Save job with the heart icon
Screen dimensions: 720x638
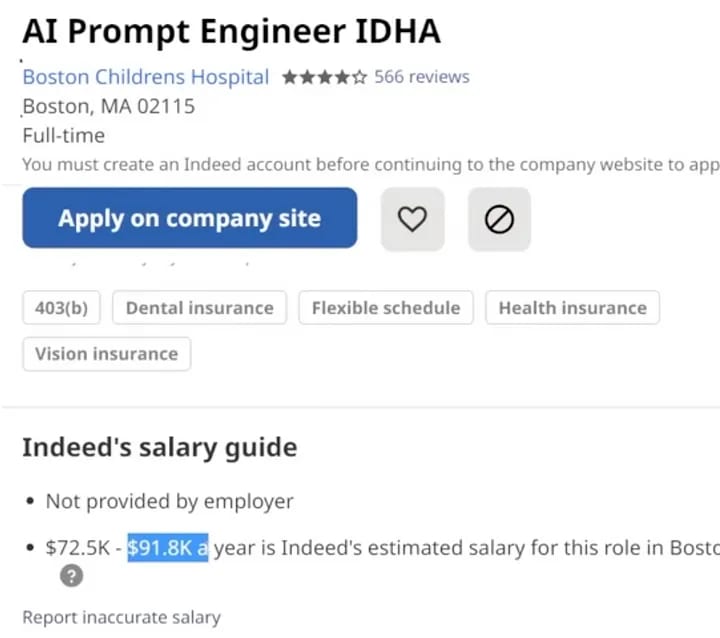click(x=412, y=219)
